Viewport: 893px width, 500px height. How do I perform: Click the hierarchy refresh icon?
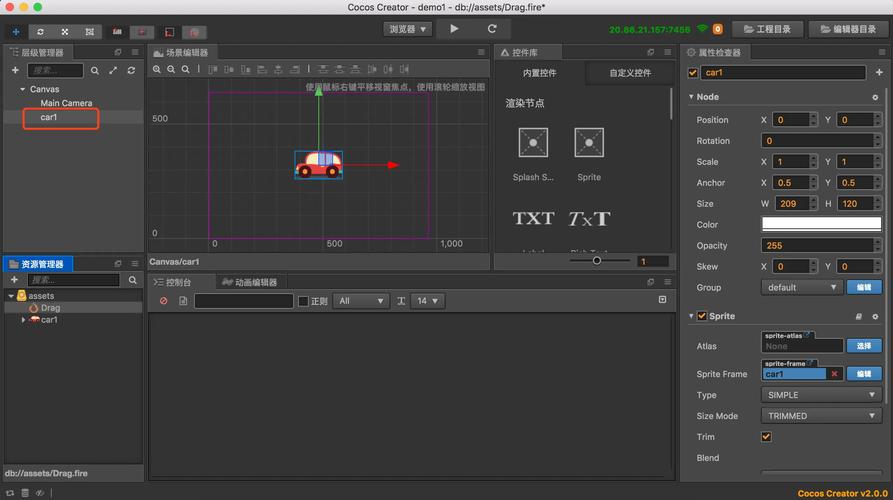pyautogui.click(x=132, y=70)
